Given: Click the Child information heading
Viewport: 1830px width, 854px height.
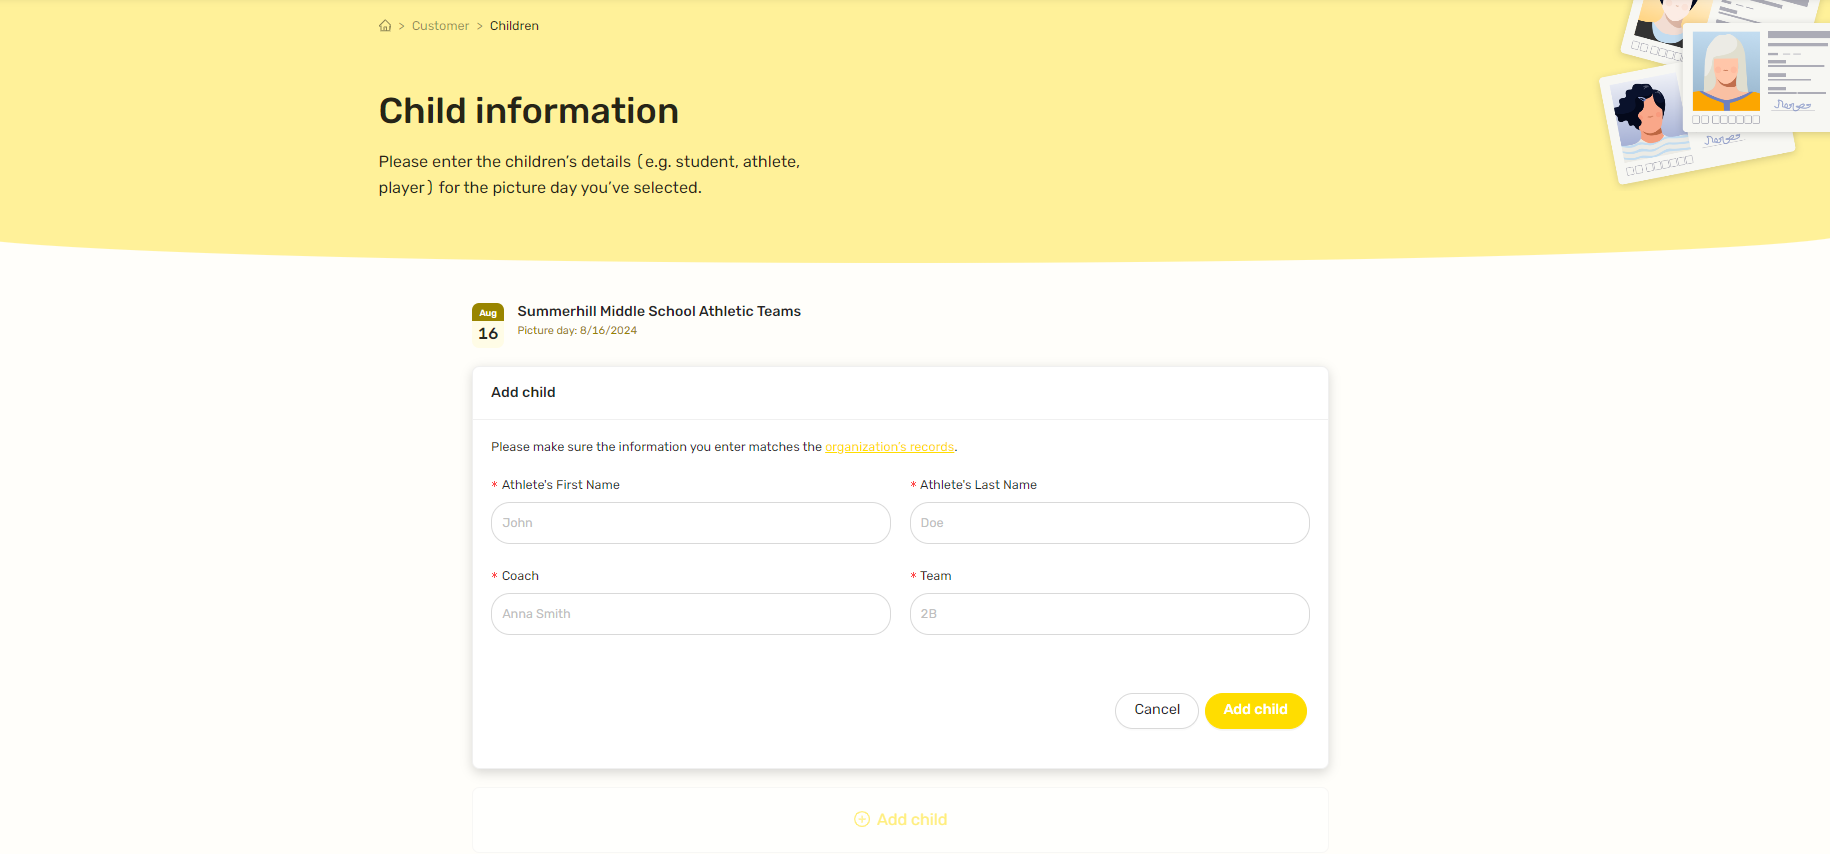Looking at the screenshot, I should [529, 111].
